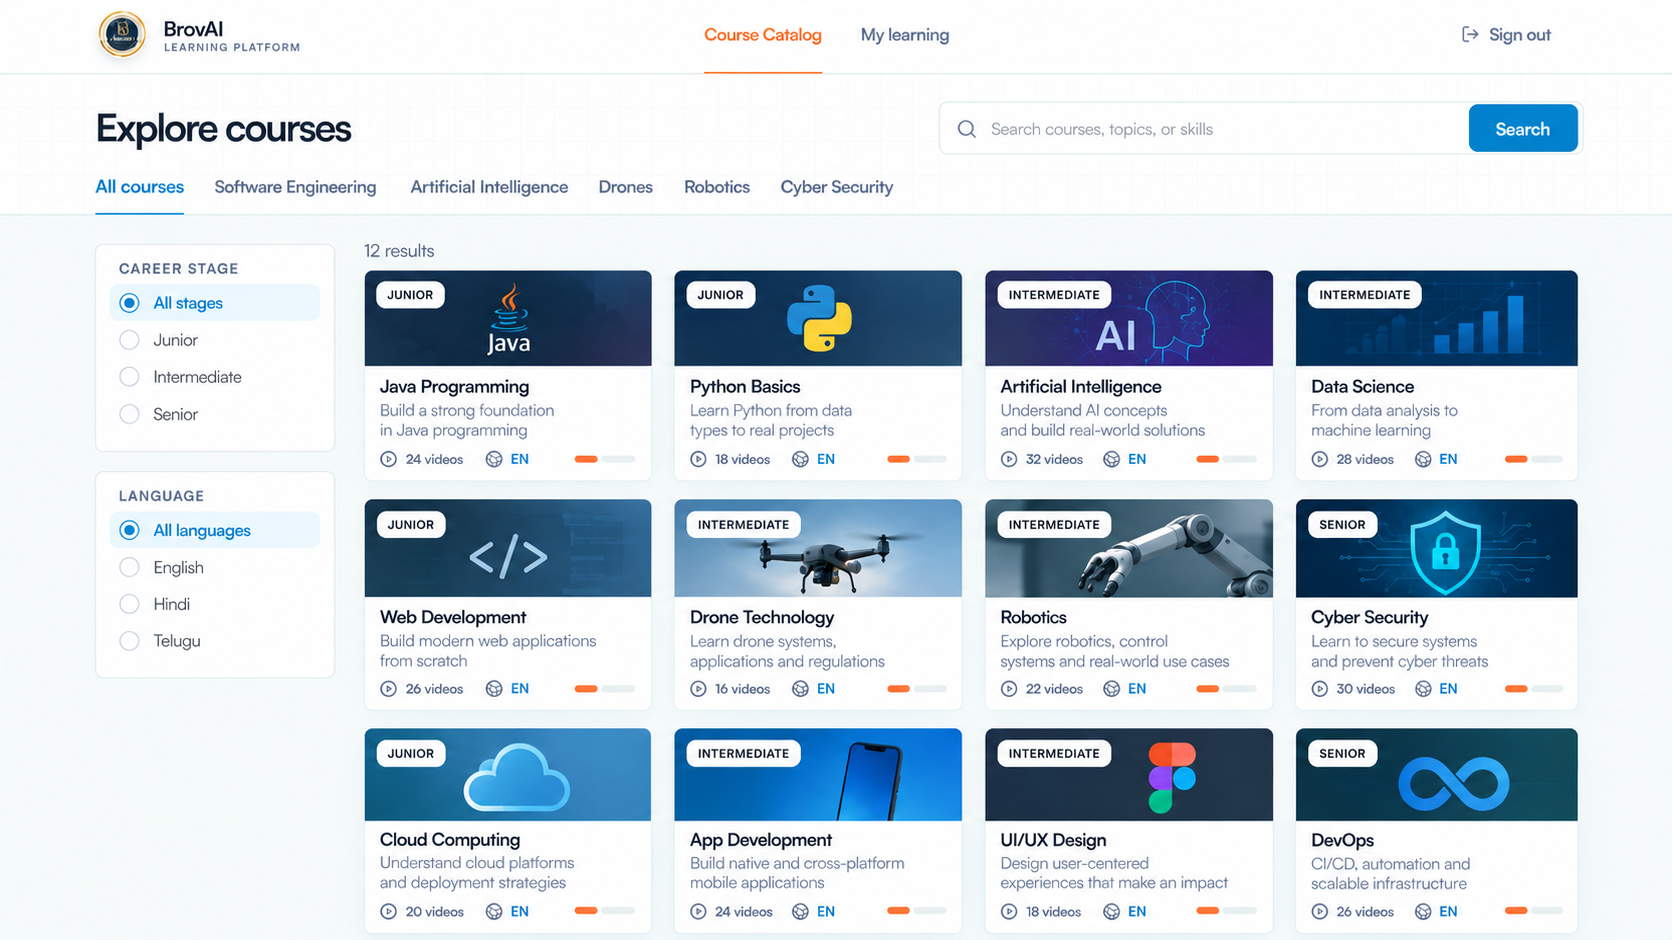Click play icon next to 22 videos

pyautogui.click(x=1009, y=689)
